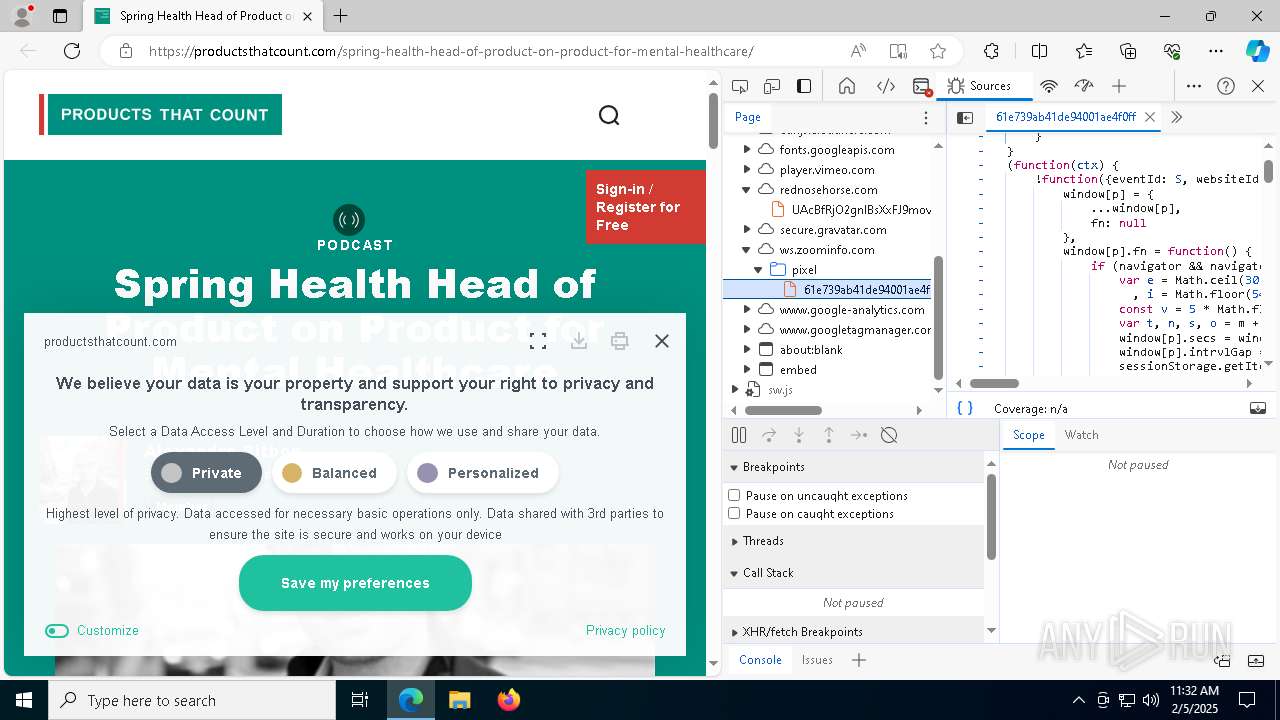Close the privacy consent dialog
This screenshot has width=1280, height=720.
(x=662, y=341)
